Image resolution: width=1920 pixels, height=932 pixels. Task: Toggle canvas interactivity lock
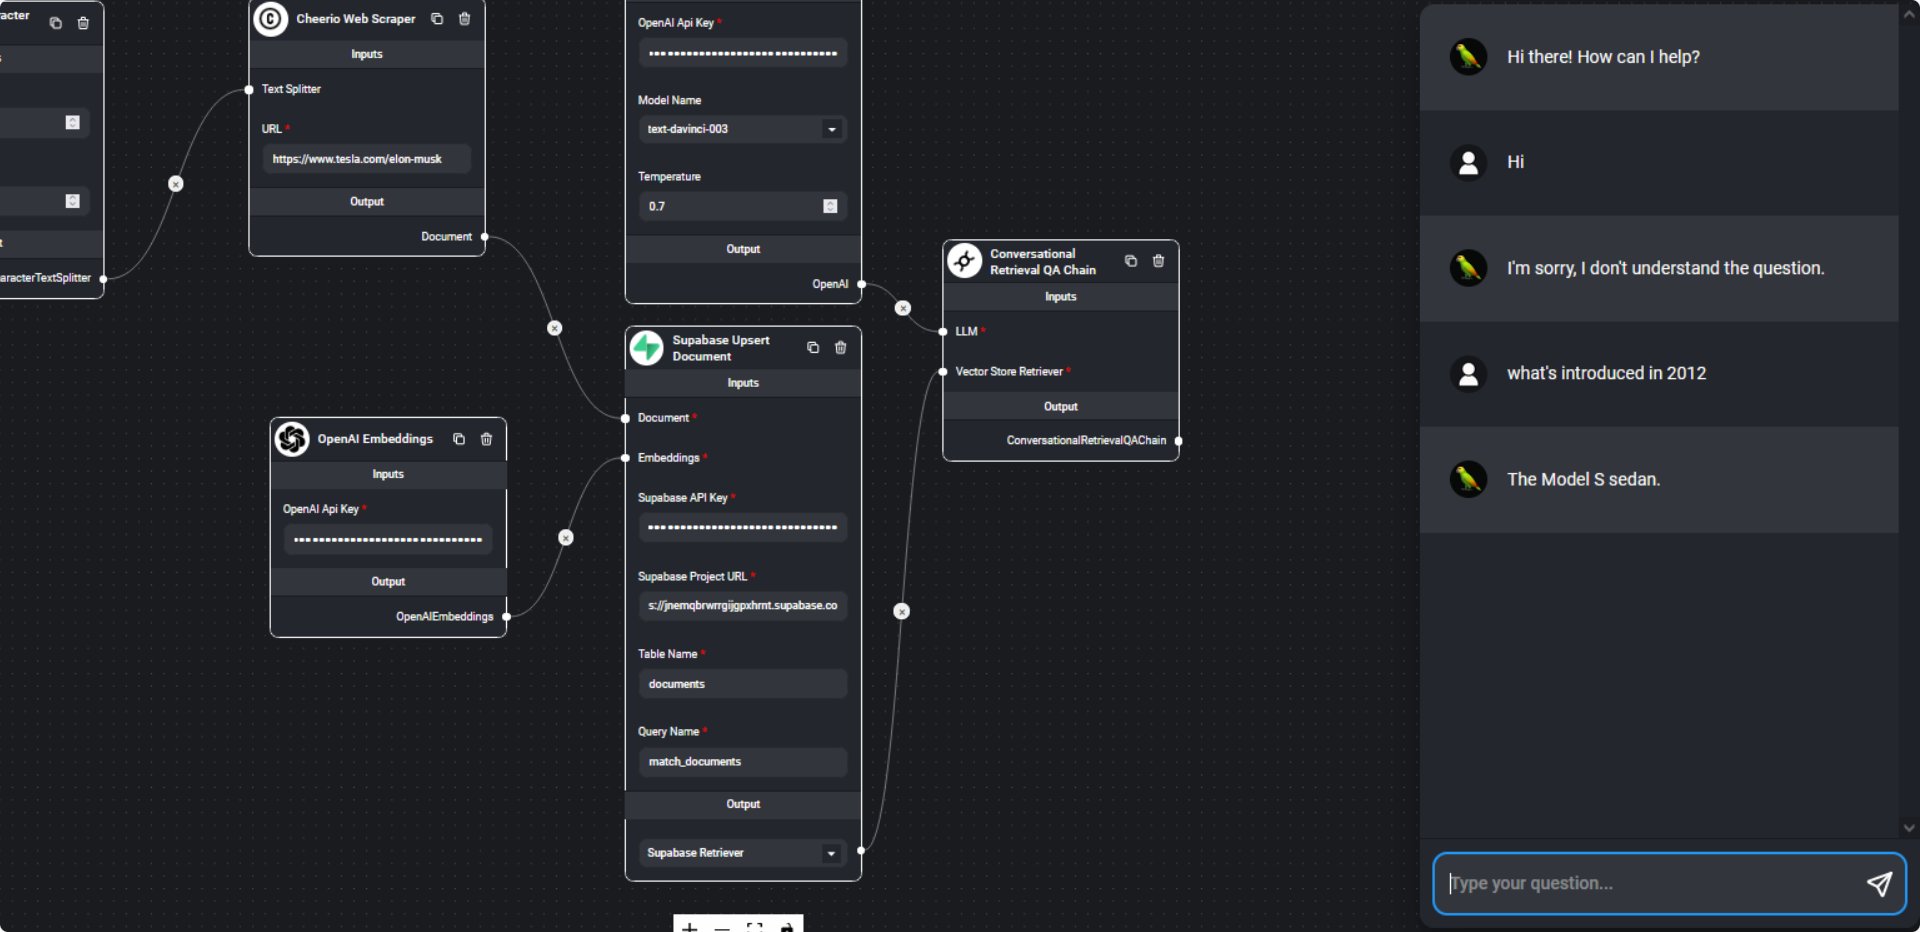[x=787, y=926]
